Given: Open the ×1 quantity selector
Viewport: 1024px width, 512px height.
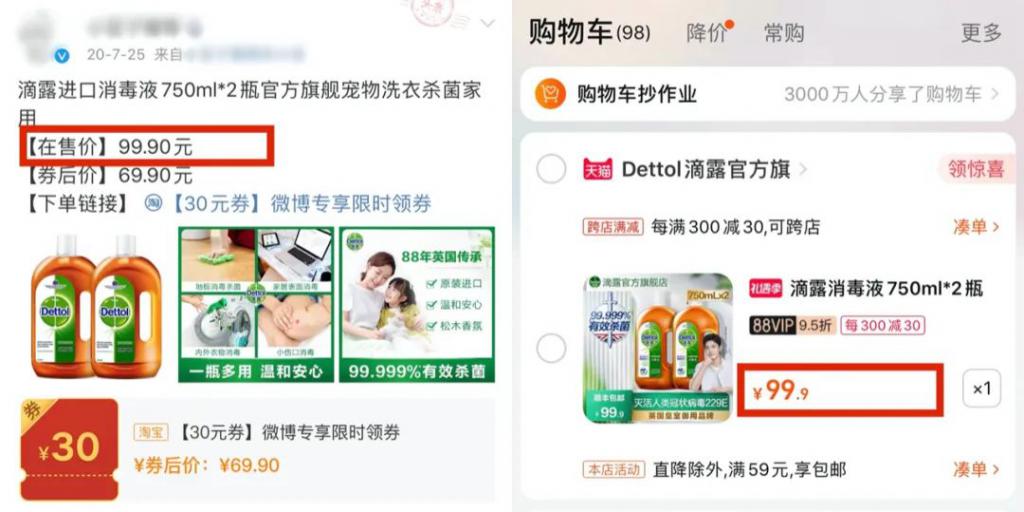Looking at the screenshot, I should tap(982, 389).
